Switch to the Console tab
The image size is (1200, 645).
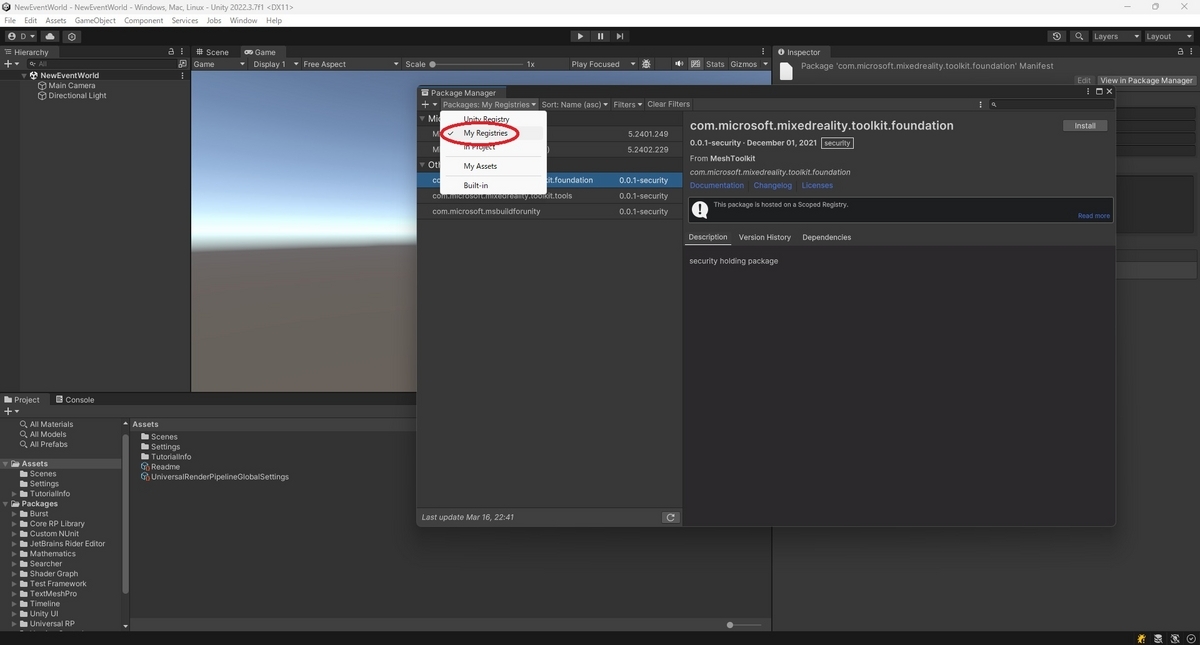click(75, 399)
